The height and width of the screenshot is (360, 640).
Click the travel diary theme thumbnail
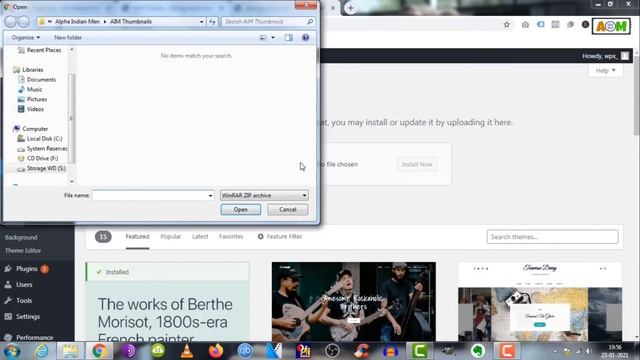point(540,302)
